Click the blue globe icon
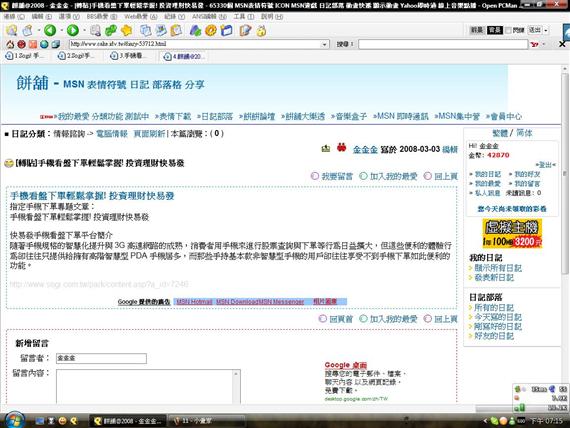Image resolution: width=570 pixels, height=428 pixels. pos(44,44)
